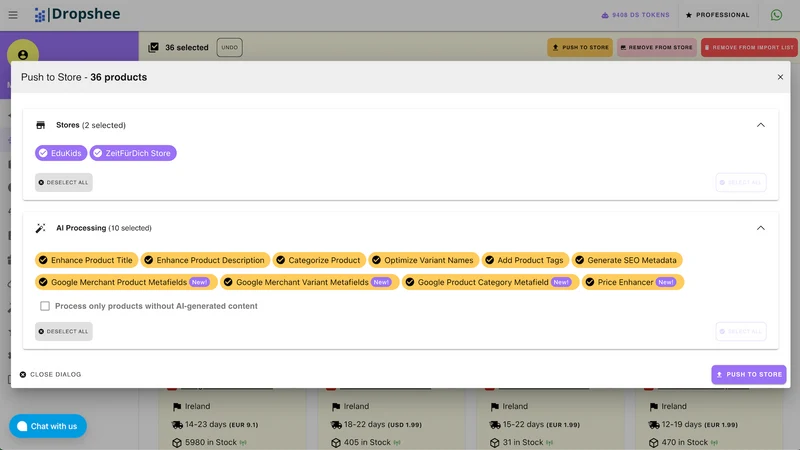Viewport: 800px width, 450px height.
Task: Toggle Add Product Tags option
Action: [x=525, y=260]
